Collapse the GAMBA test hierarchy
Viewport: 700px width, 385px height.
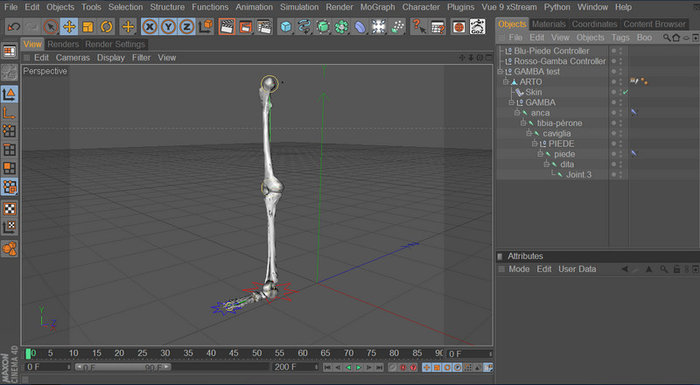tap(500, 71)
